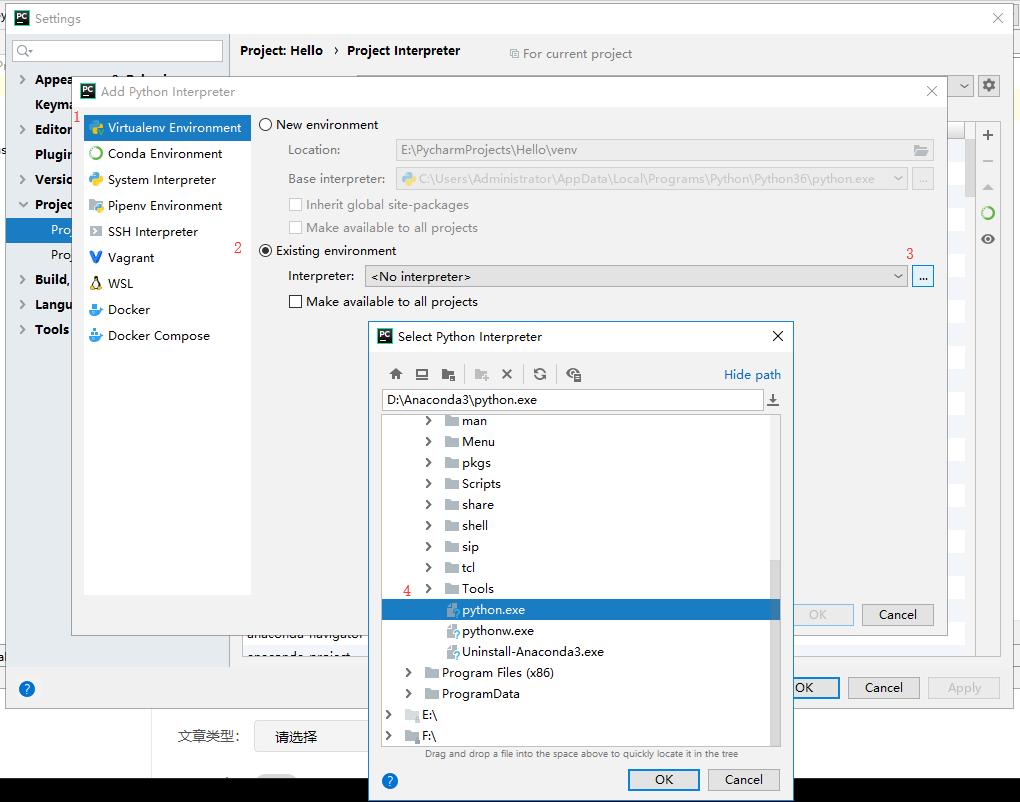Expand the pkgs folder
This screenshot has width=1020, height=802.
[428, 462]
